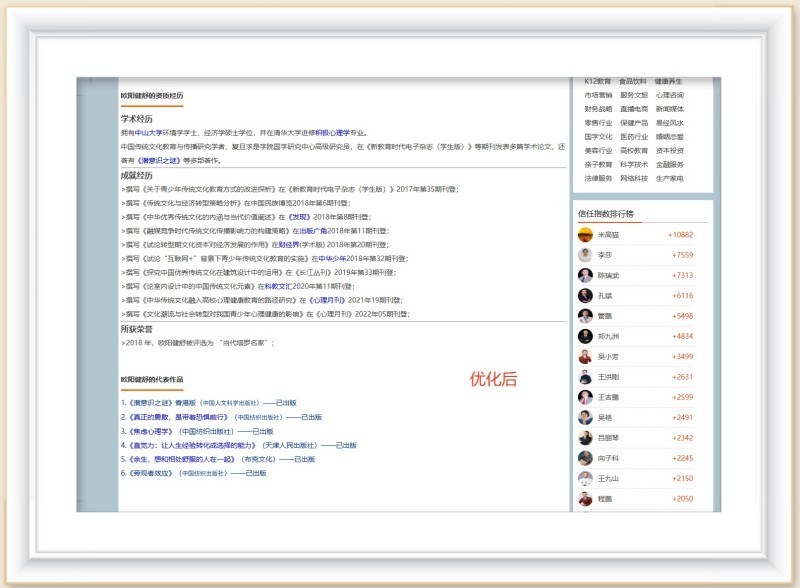Image resolution: width=800 pixels, height=588 pixels.
Task: Open the 法律服务 category link
Action: point(598,178)
